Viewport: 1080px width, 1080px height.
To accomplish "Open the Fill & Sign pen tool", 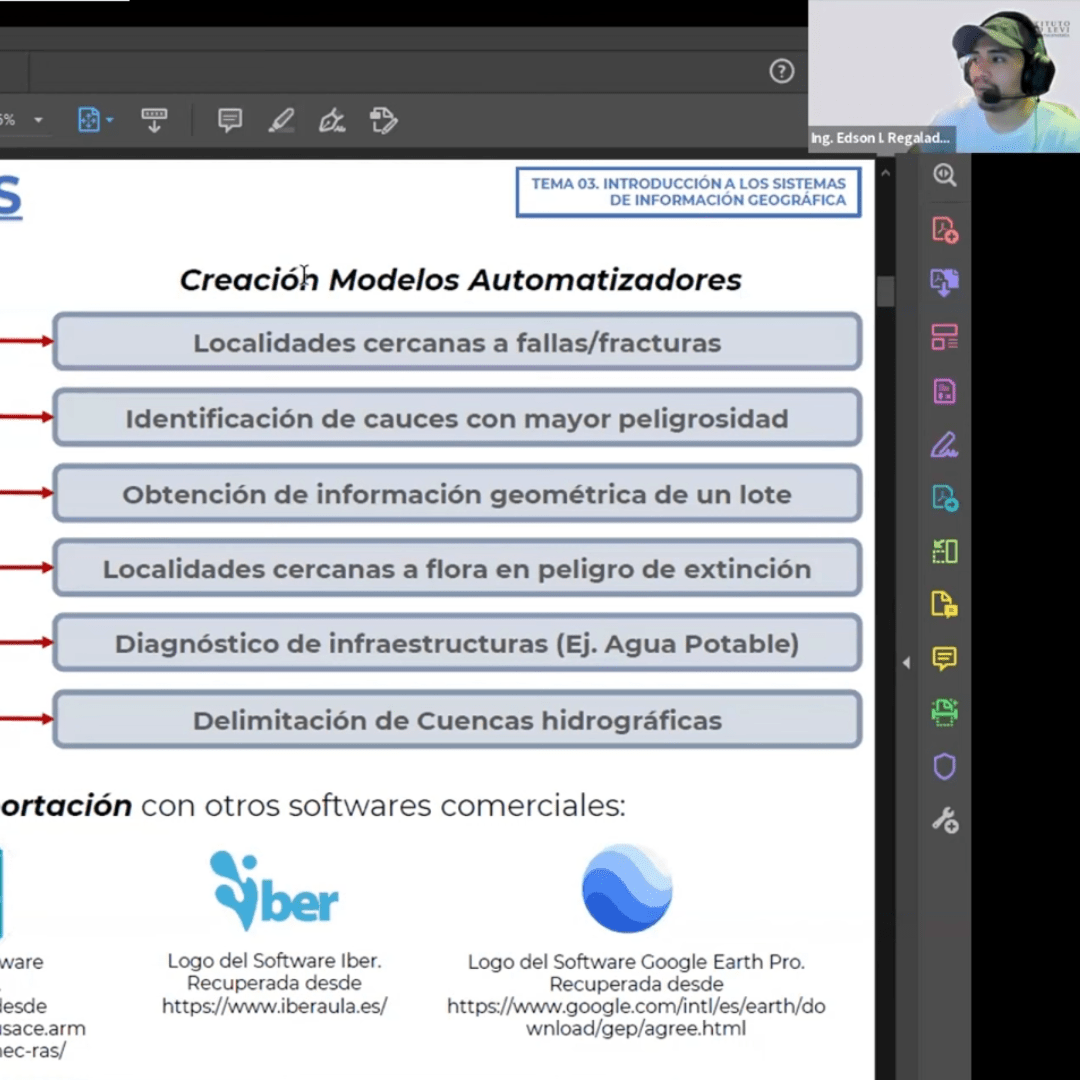I will click(945, 444).
